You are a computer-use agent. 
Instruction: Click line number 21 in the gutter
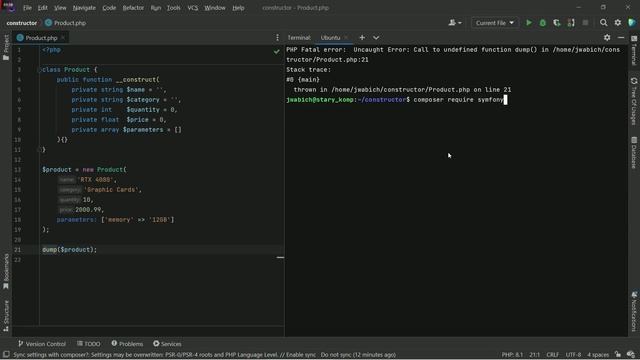(18, 249)
